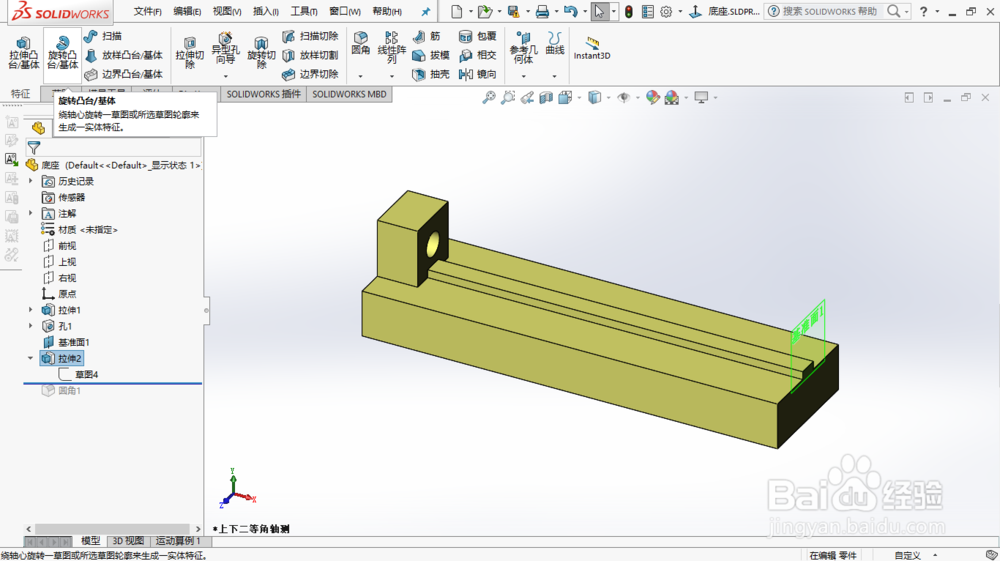Toggle Instant3D mode
The width and height of the screenshot is (1000, 561).
[592, 48]
